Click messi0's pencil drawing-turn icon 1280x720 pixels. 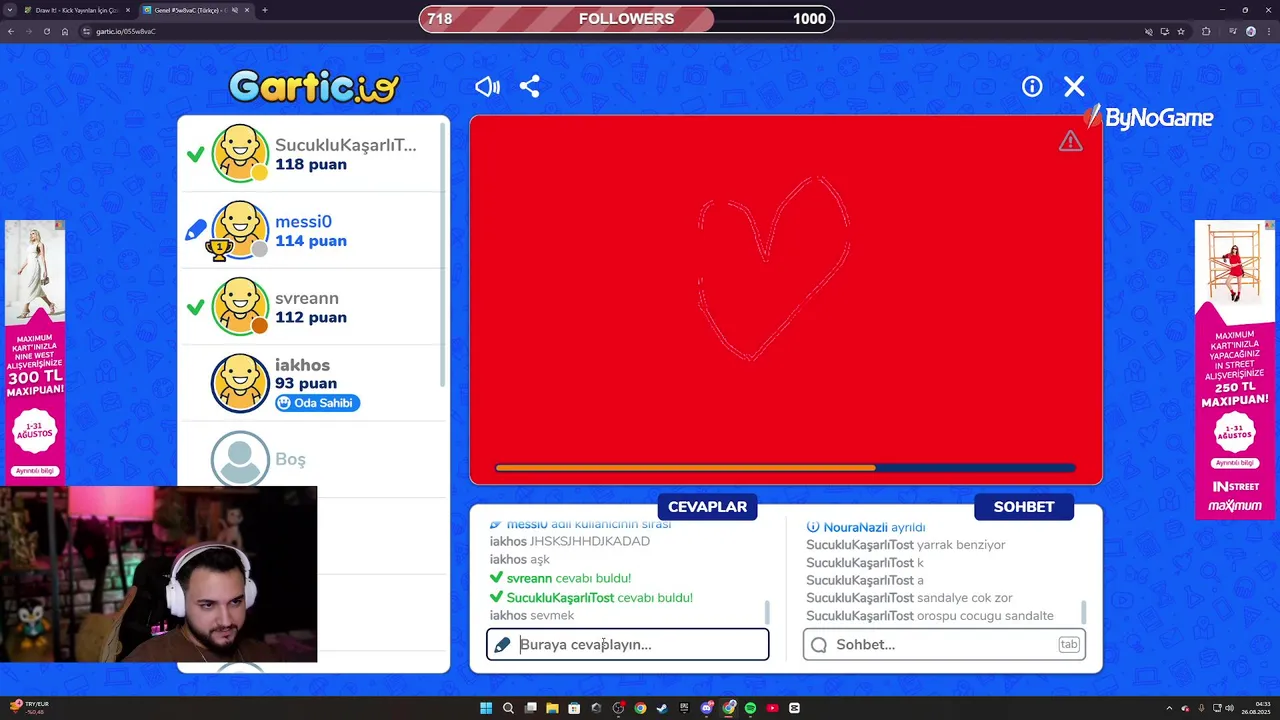[x=196, y=230]
